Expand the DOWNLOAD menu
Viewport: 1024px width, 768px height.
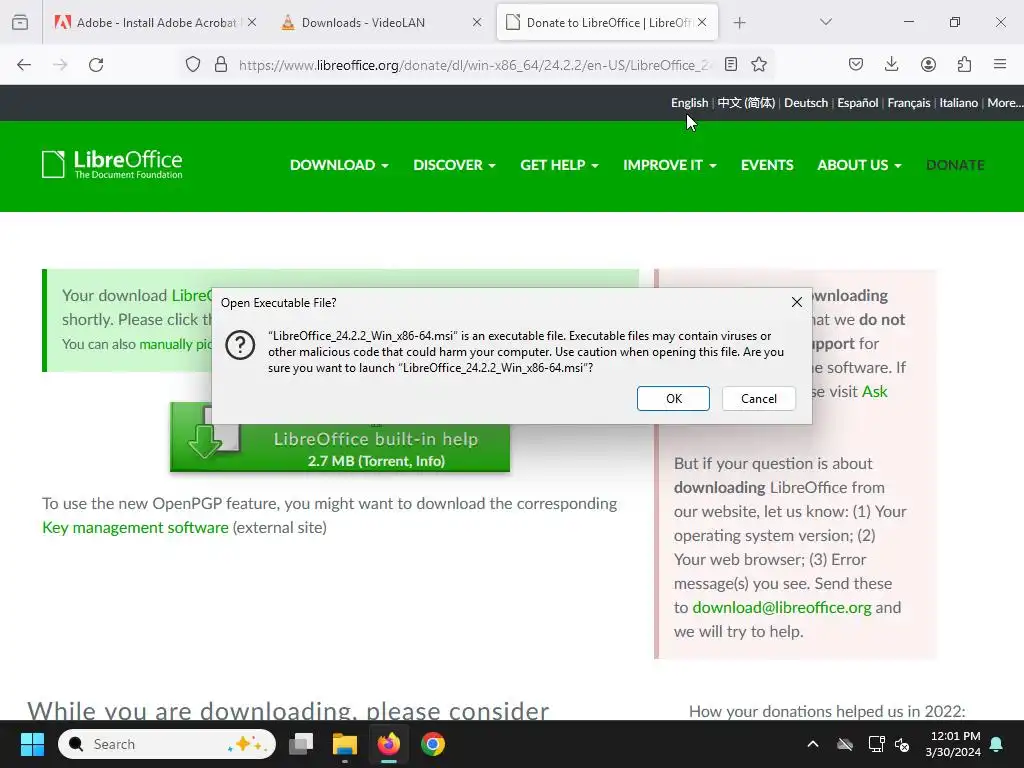tap(339, 165)
